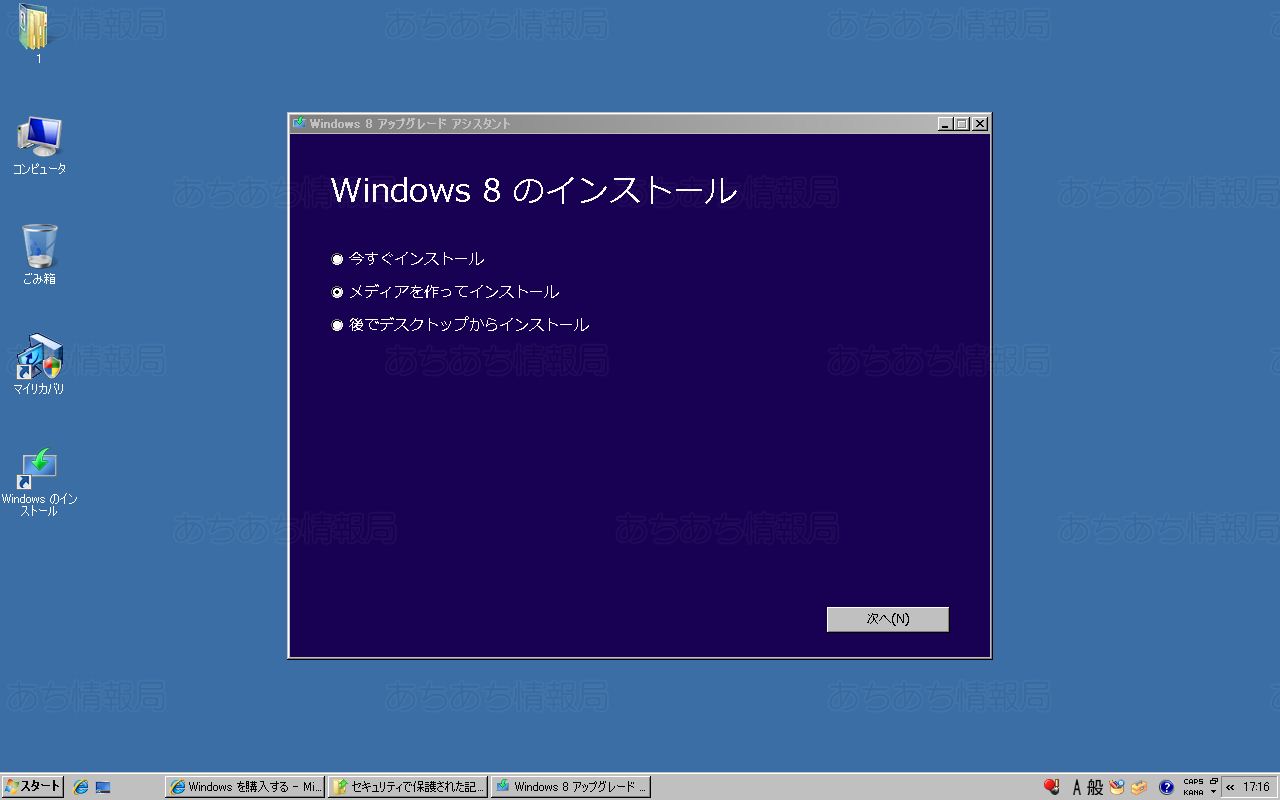This screenshot has height=800, width=1280.
Task: Switch to セキュリティで保護された taskbar window
Action: [408, 787]
